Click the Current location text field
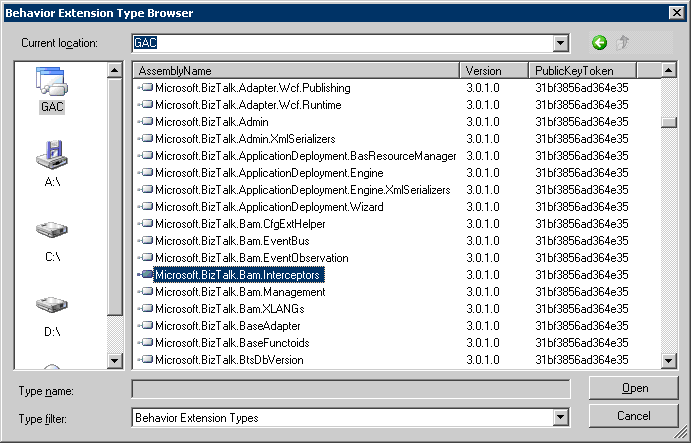 343,43
